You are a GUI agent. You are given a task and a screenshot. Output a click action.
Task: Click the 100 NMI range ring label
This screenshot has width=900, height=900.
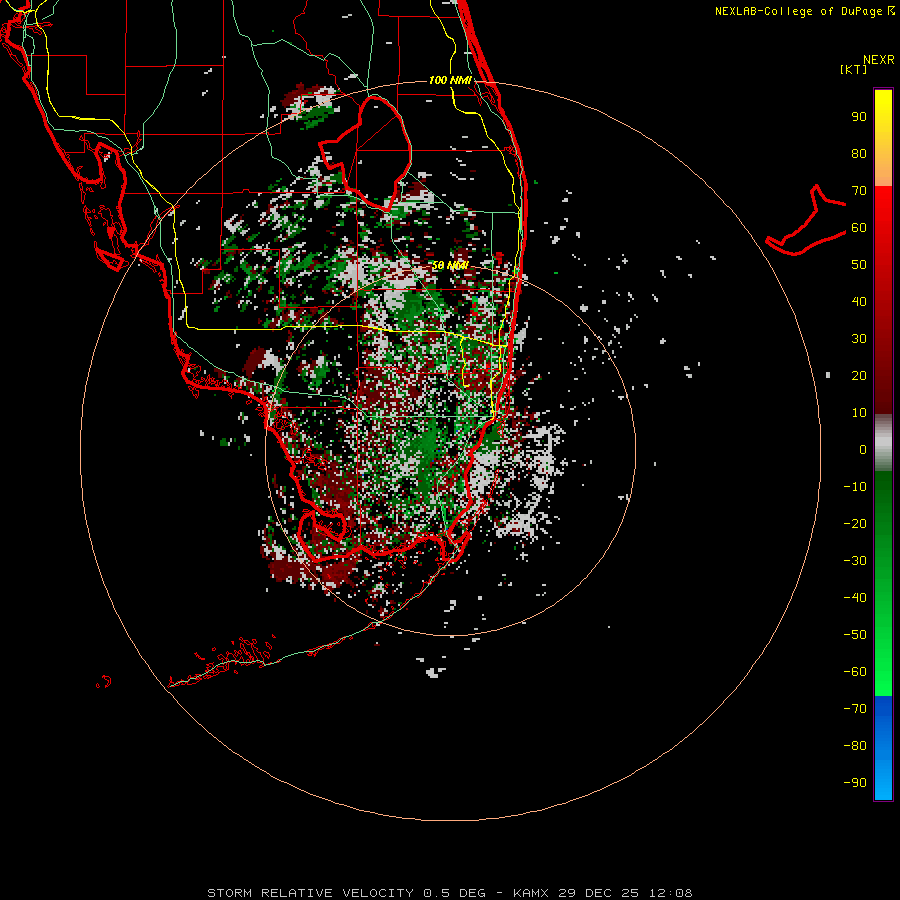click(x=451, y=80)
